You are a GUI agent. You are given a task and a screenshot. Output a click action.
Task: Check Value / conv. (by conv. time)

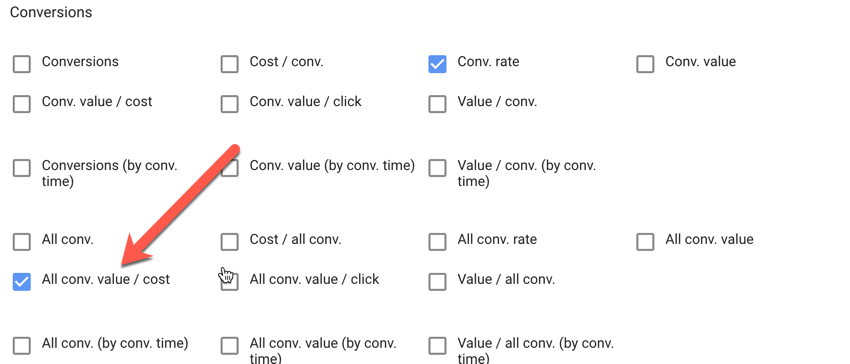[x=437, y=168]
